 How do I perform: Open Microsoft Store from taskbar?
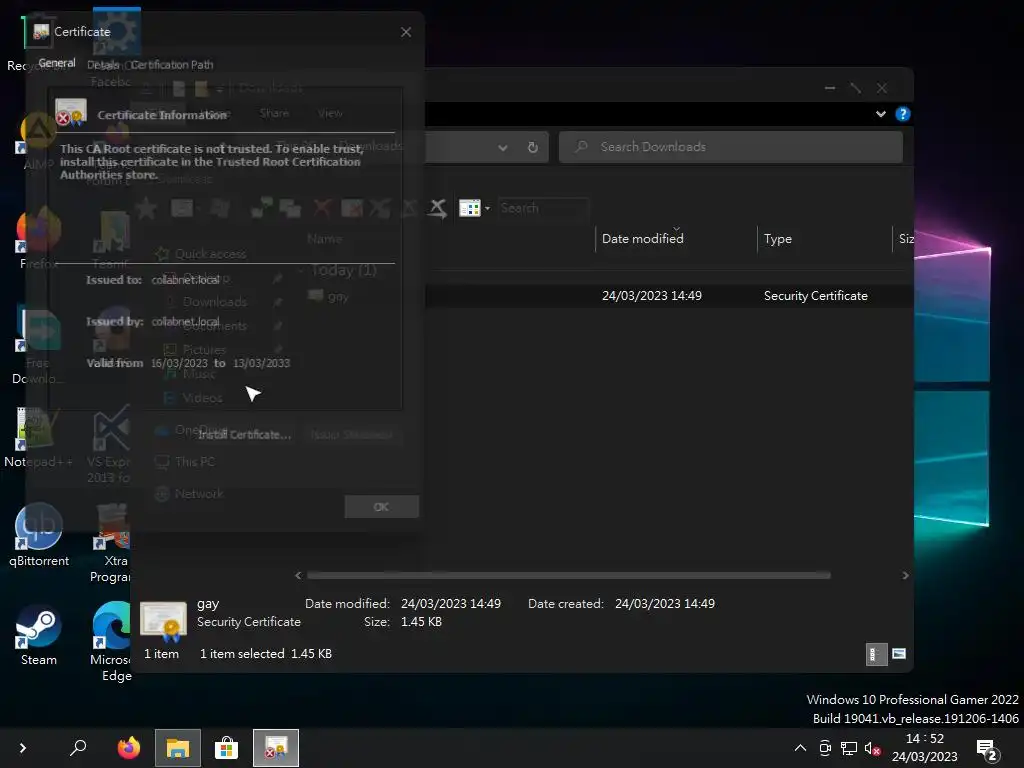(x=227, y=748)
